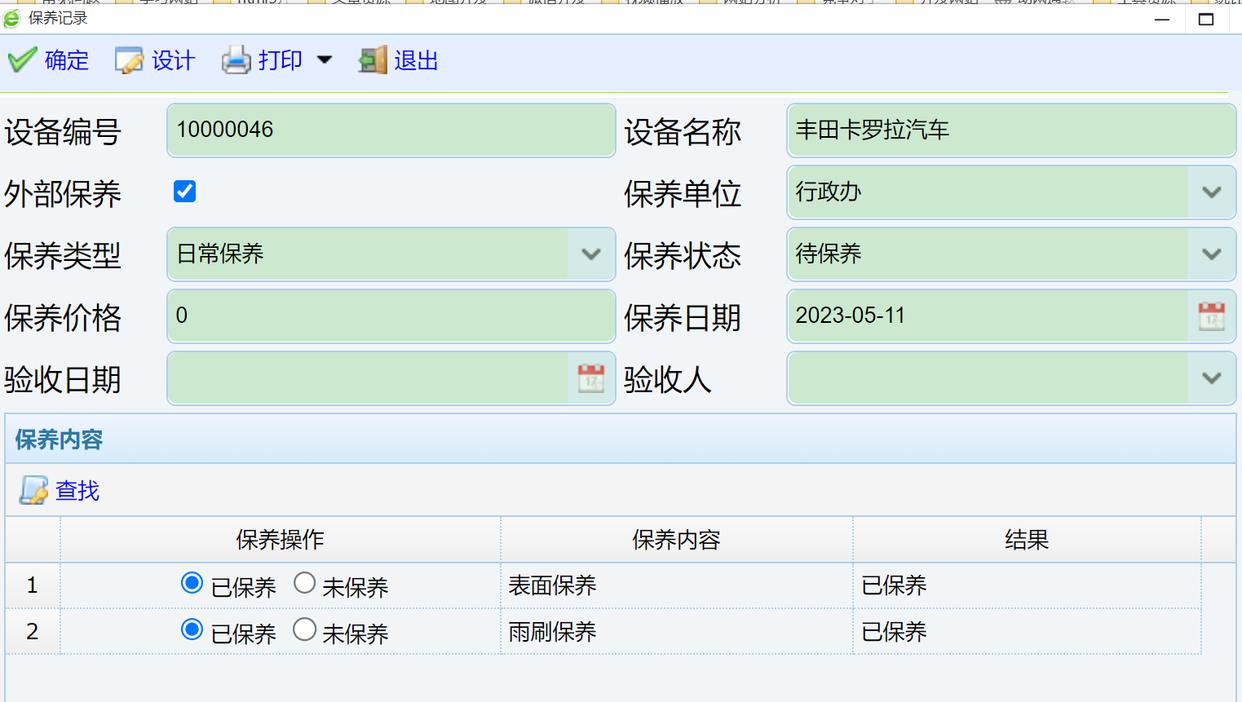Click the 退出 exit door icon
1242x702 pixels.
372,61
